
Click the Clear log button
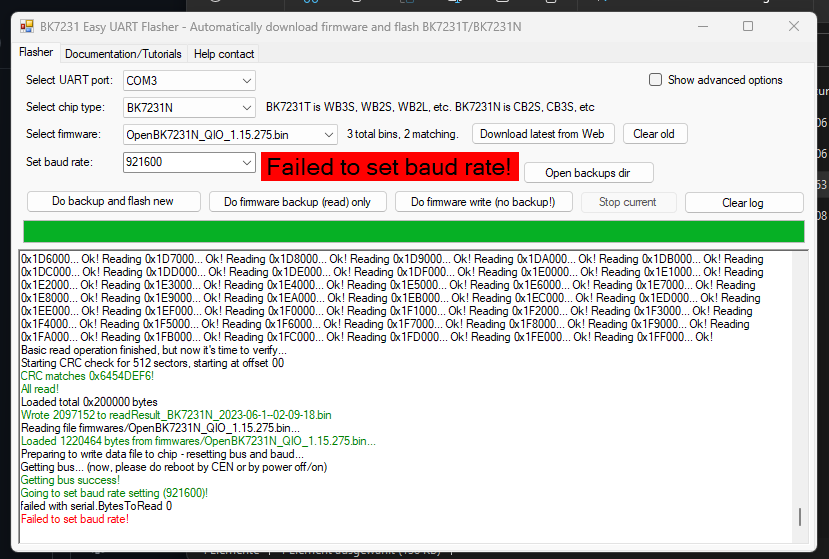click(x=743, y=203)
